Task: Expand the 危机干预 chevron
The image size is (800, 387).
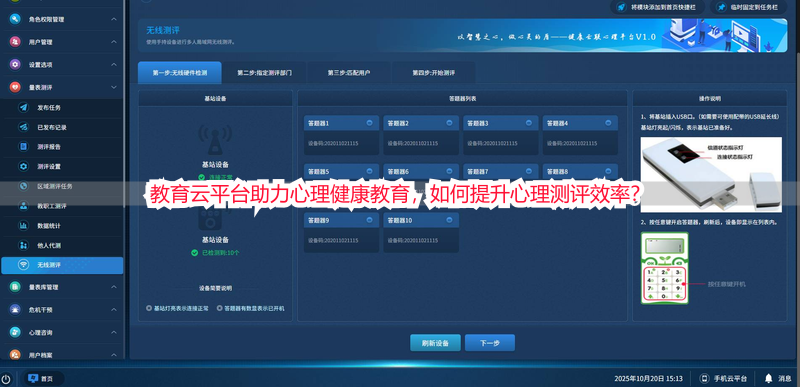Action: [x=114, y=309]
